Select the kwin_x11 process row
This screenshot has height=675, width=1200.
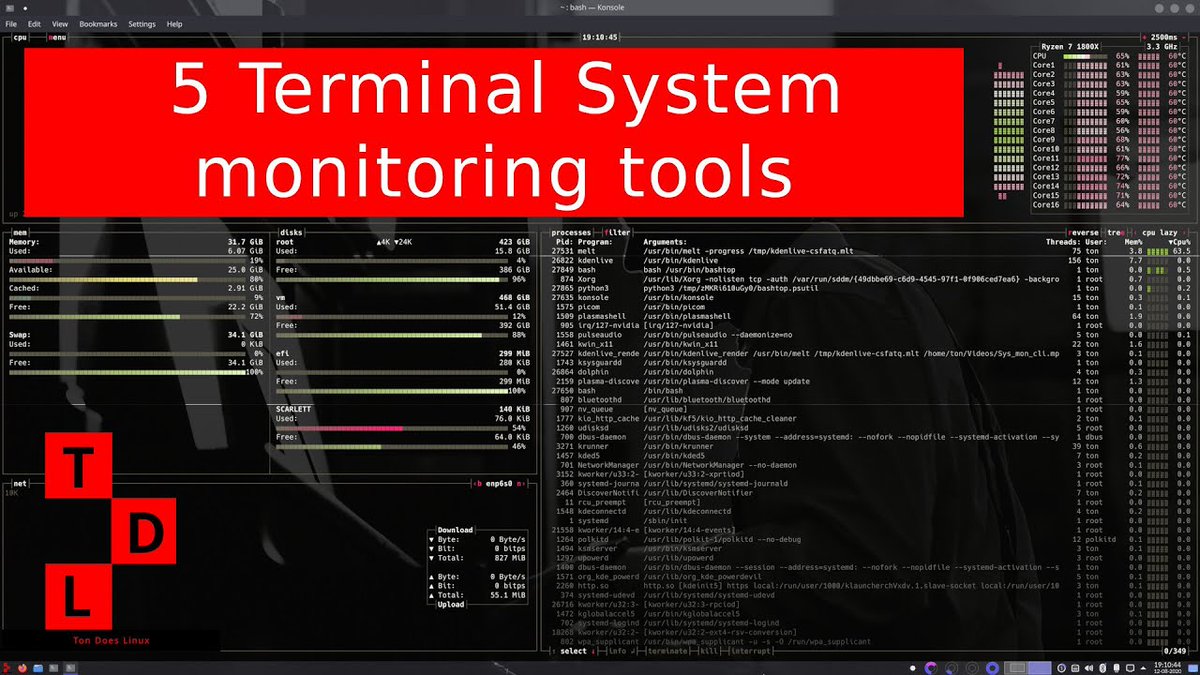[870, 344]
